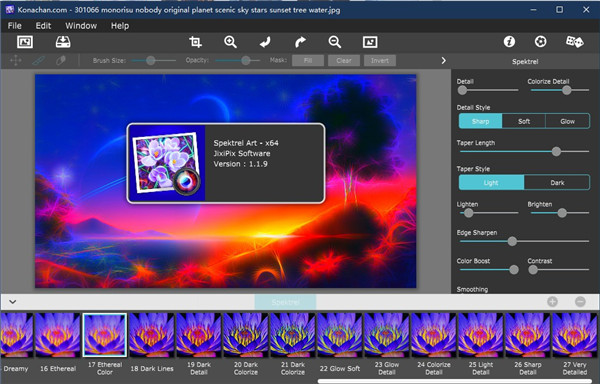This screenshot has width=600, height=384.
Task: Select the brush paint tool
Action: [x=38, y=60]
